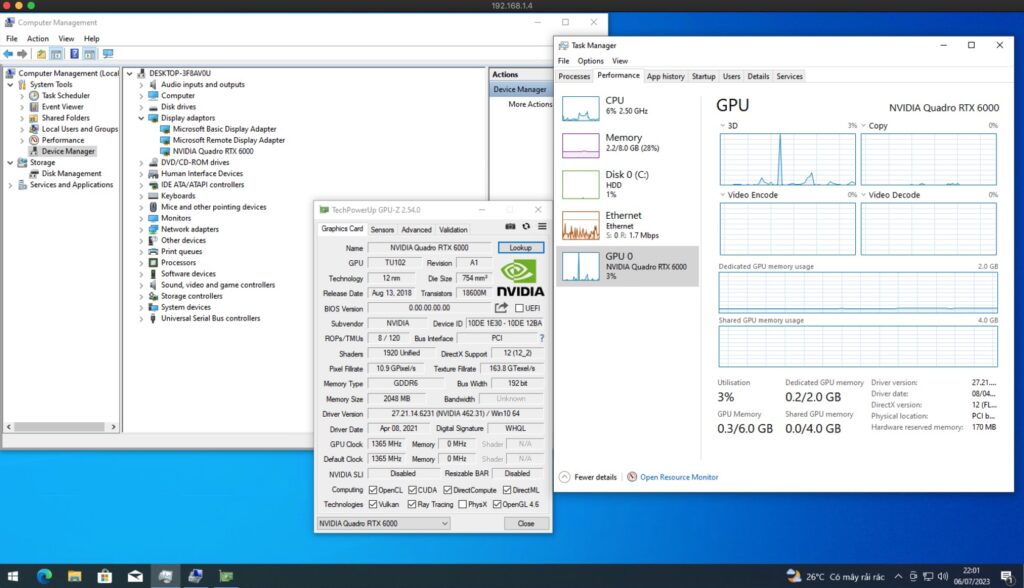Viewport: 1024px width, 588px height.
Task: Click the GPU-Z BIOS export share icon
Action: tap(501, 308)
